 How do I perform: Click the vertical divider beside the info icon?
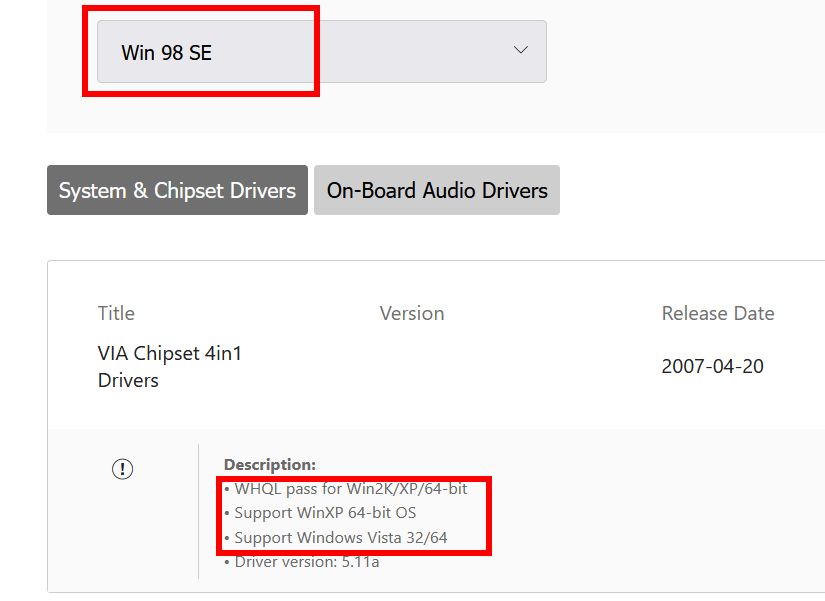(x=198, y=511)
